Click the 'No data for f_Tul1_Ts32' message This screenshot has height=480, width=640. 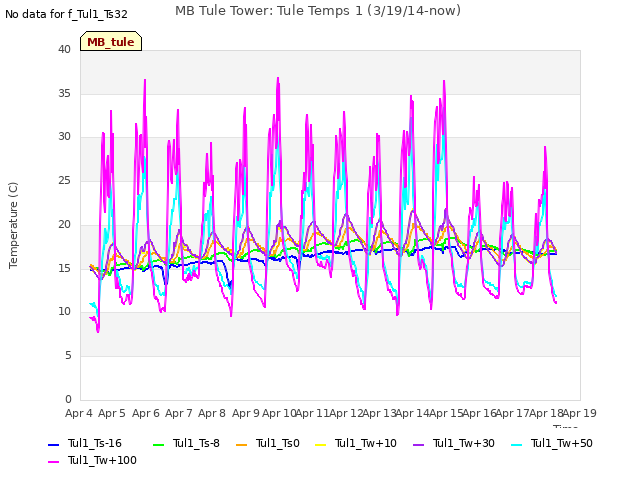[66, 14]
